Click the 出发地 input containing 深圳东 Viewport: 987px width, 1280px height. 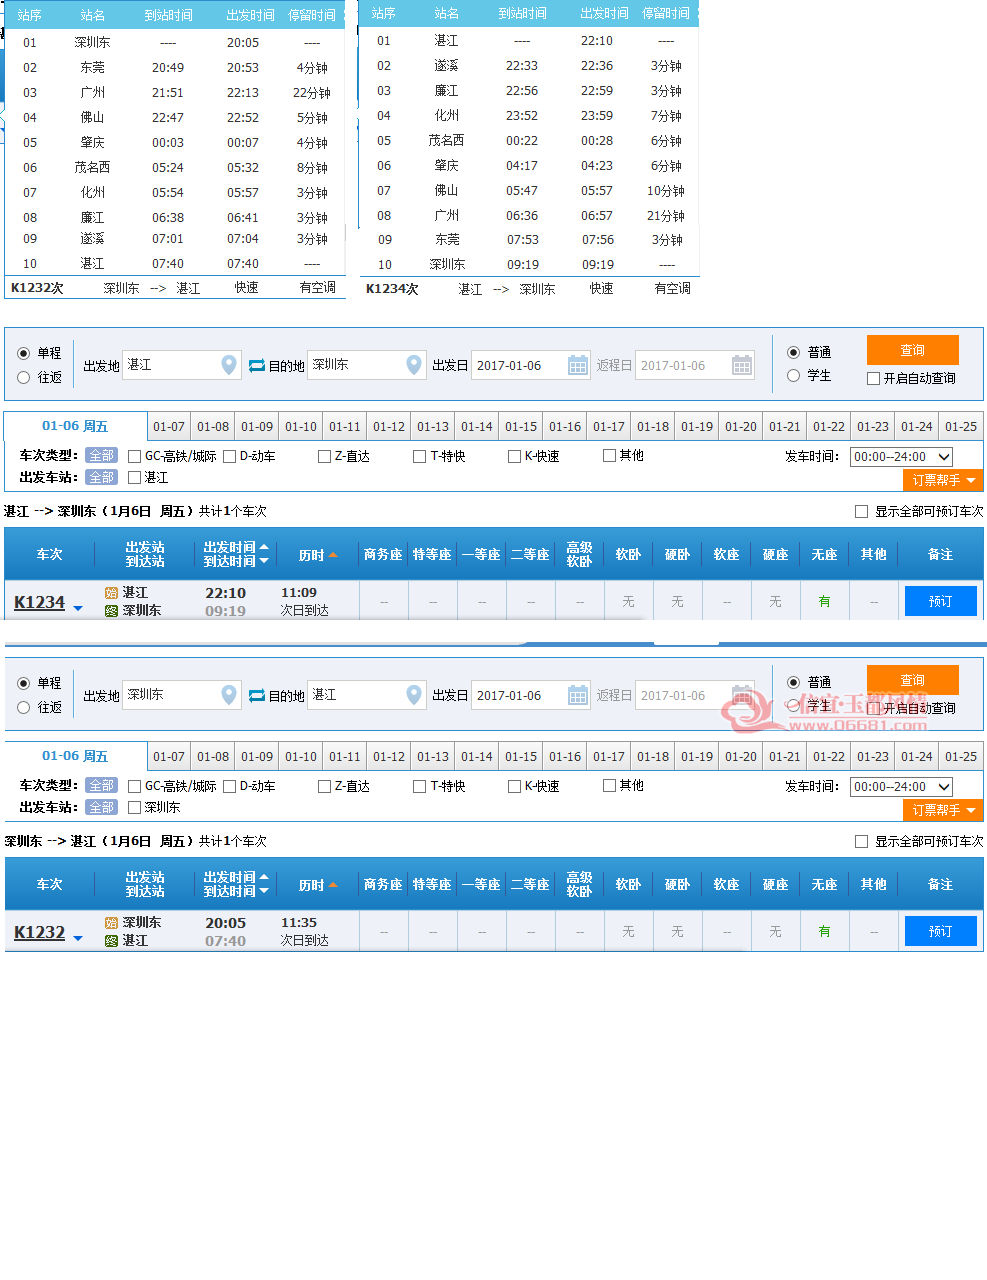click(182, 695)
